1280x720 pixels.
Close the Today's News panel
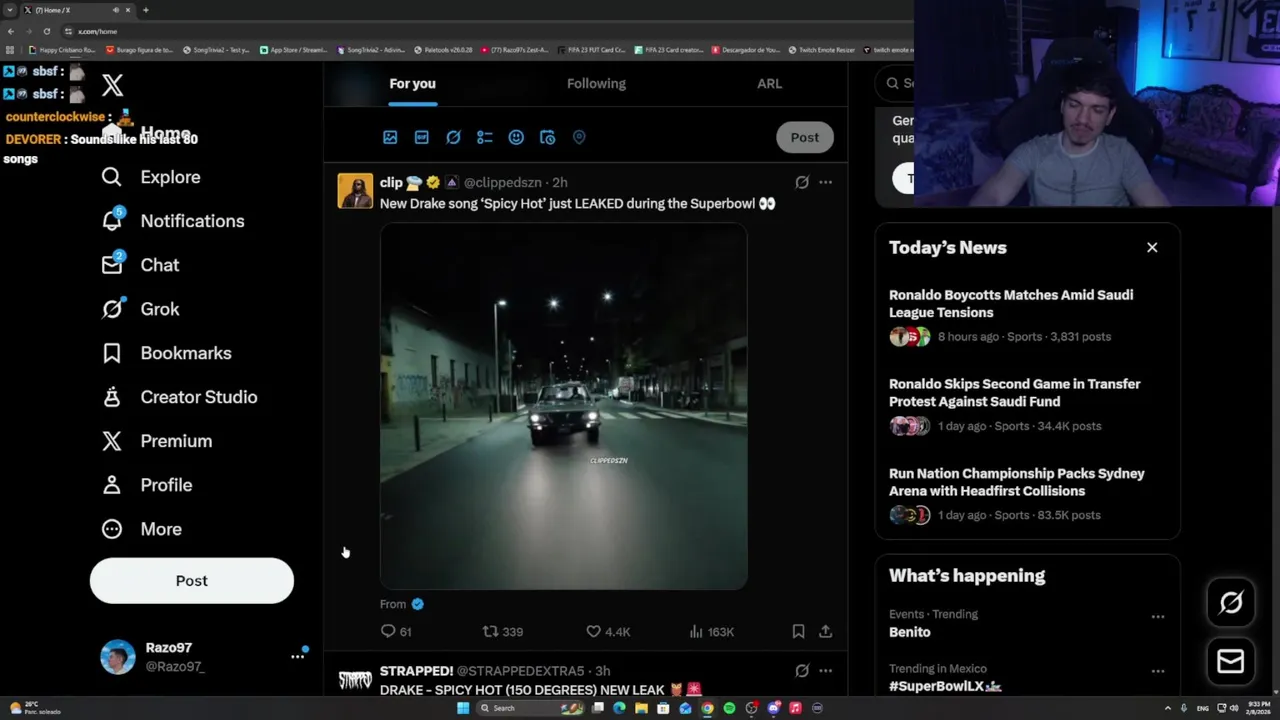tap(1152, 247)
